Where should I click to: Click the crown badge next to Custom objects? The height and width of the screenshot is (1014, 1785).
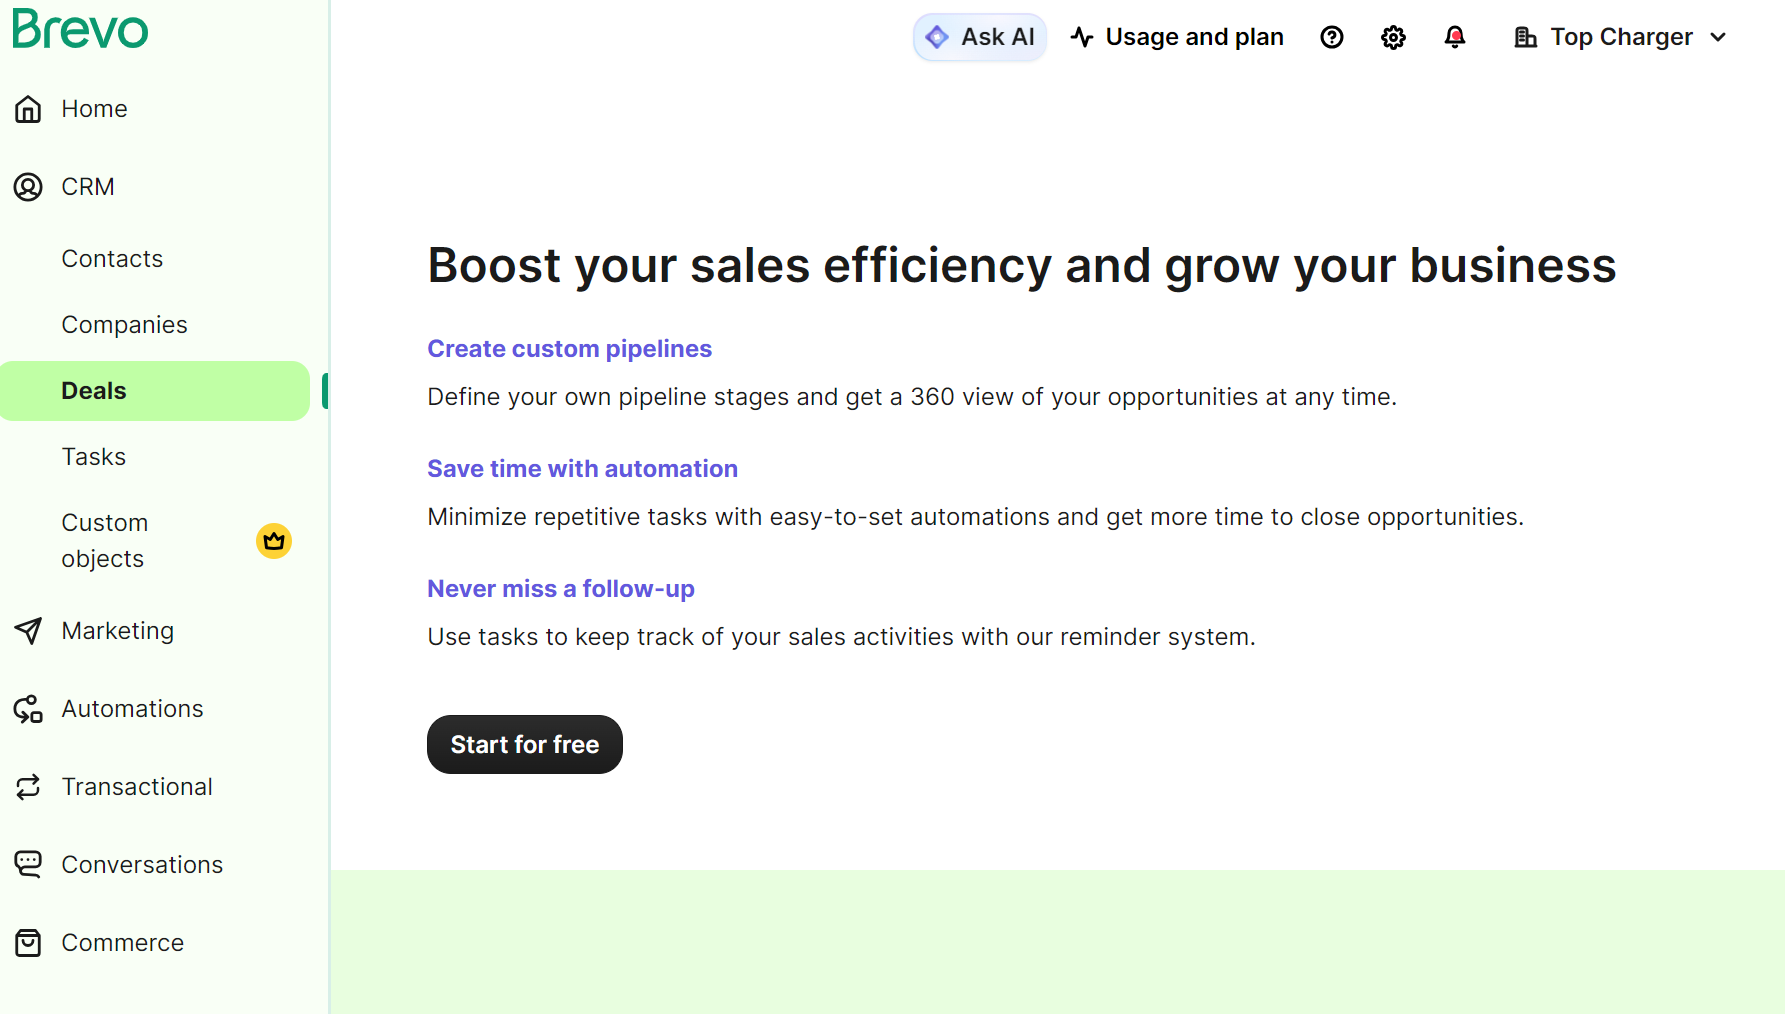273,541
